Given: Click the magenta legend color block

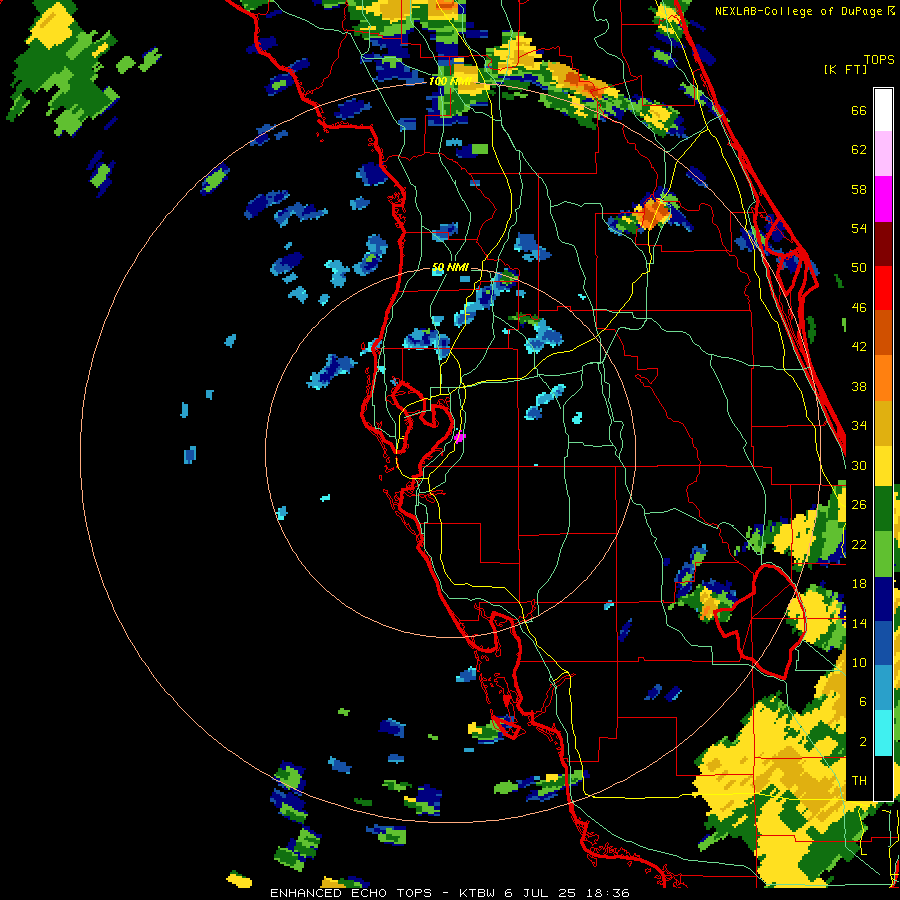Looking at the screenshot, I should (883, 199).
